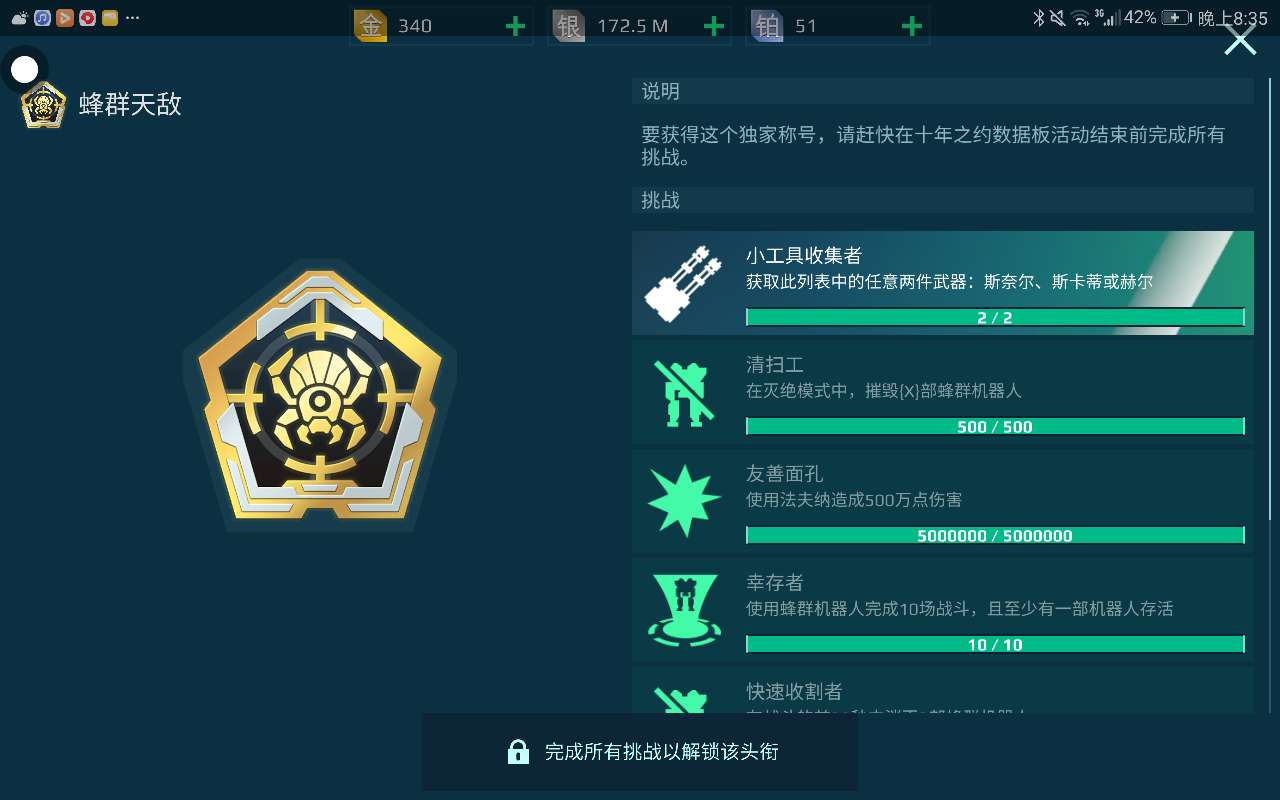Close the title details screen

point(1240,40)
